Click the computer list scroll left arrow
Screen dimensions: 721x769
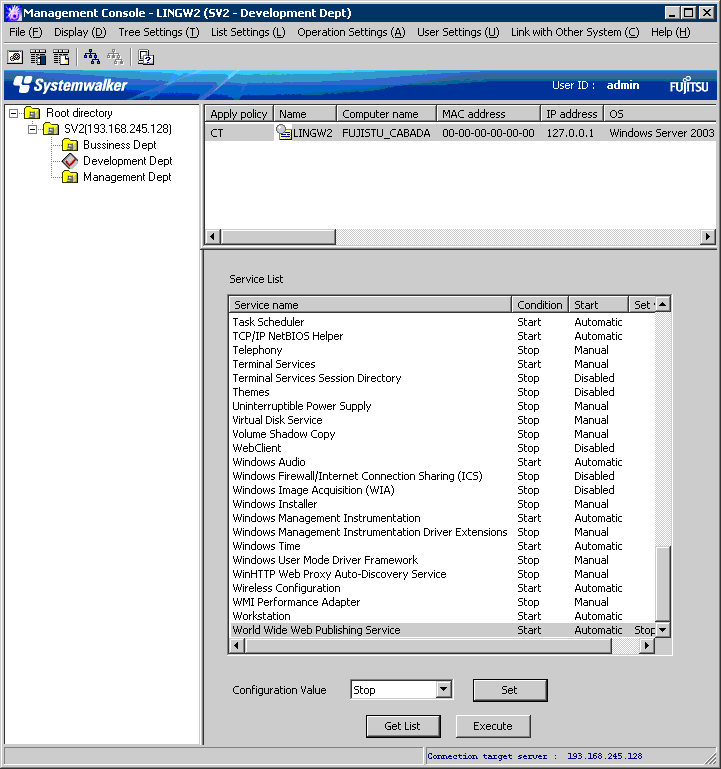213,236
